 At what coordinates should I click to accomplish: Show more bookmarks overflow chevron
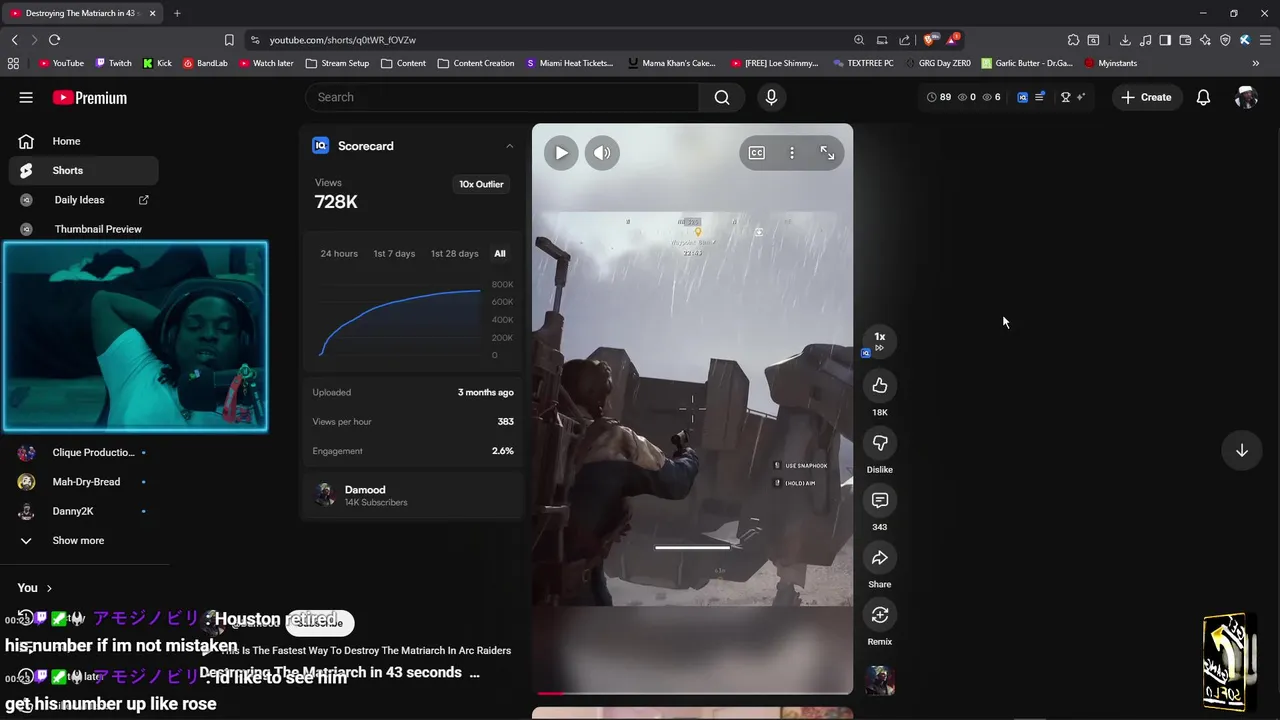tap(1256, 63)
